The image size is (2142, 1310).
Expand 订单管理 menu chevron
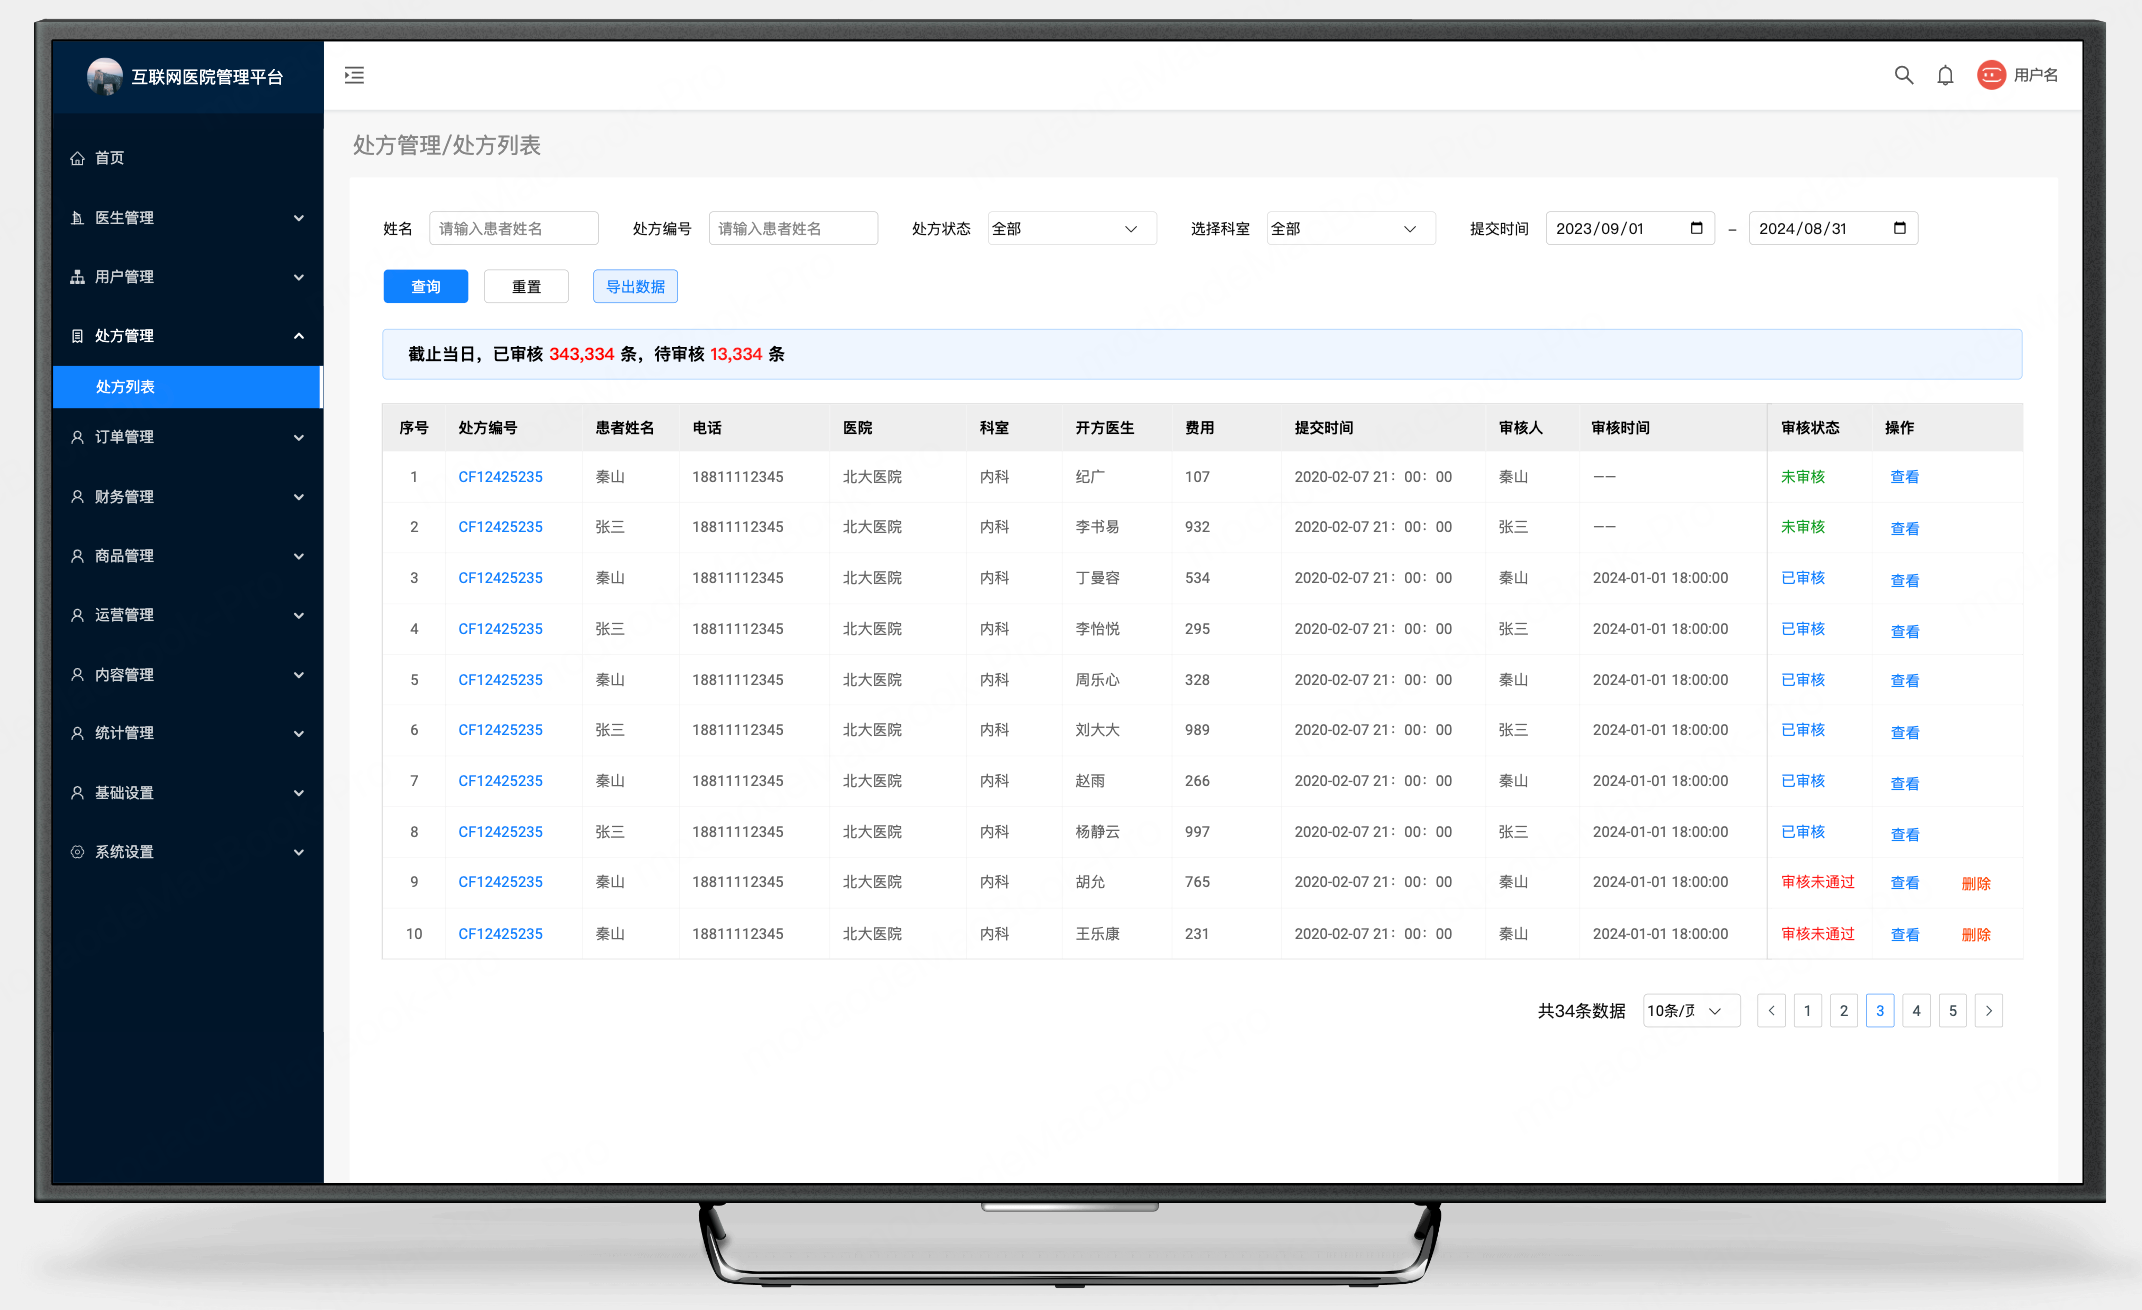pos(298,437)
